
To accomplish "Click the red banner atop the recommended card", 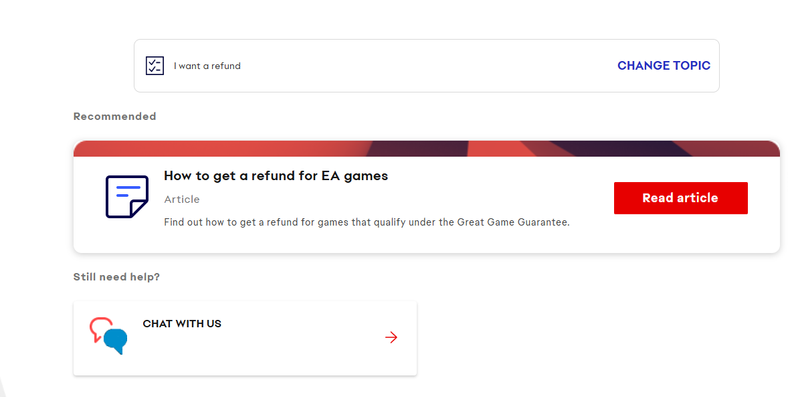I will 426,149.
